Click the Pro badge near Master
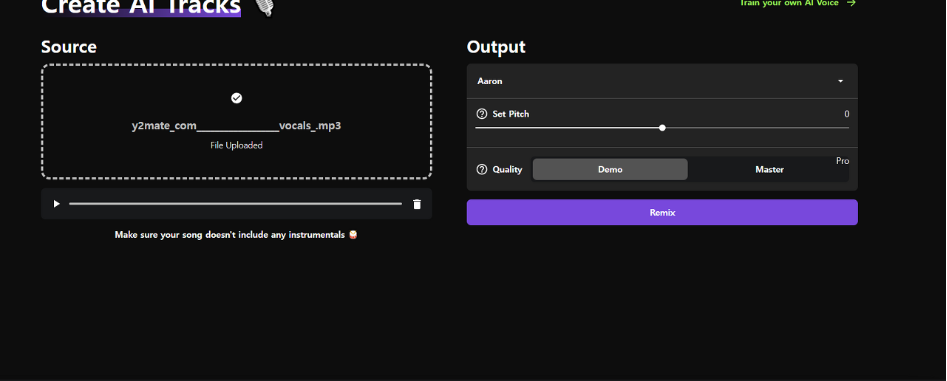947x381 pixels. pos(843,161)
